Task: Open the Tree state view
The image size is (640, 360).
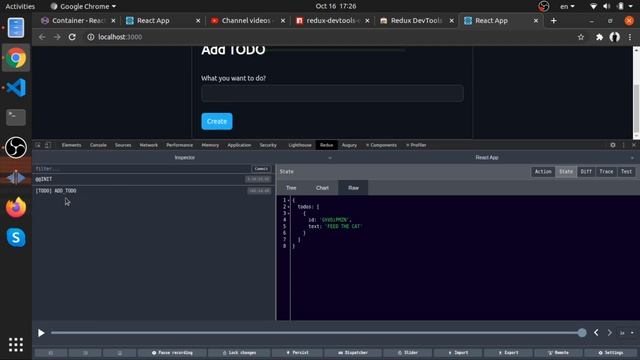Action: point(291,188)
